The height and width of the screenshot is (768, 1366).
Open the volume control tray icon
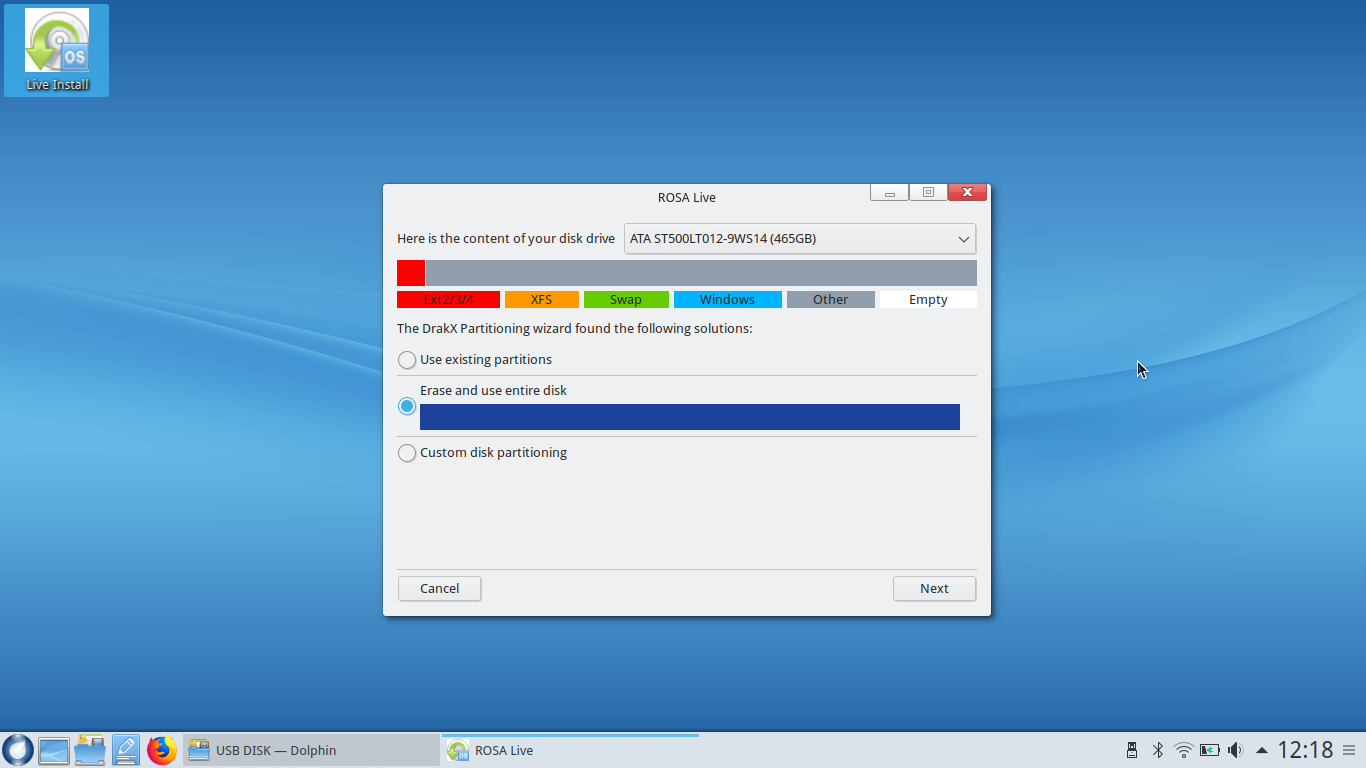[1236, 750]
